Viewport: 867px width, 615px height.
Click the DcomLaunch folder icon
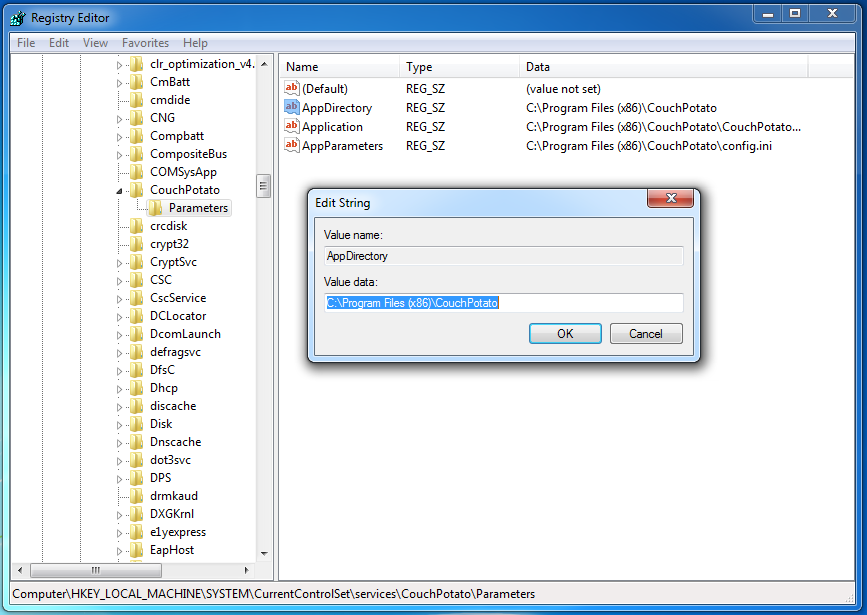pos(137,334)
